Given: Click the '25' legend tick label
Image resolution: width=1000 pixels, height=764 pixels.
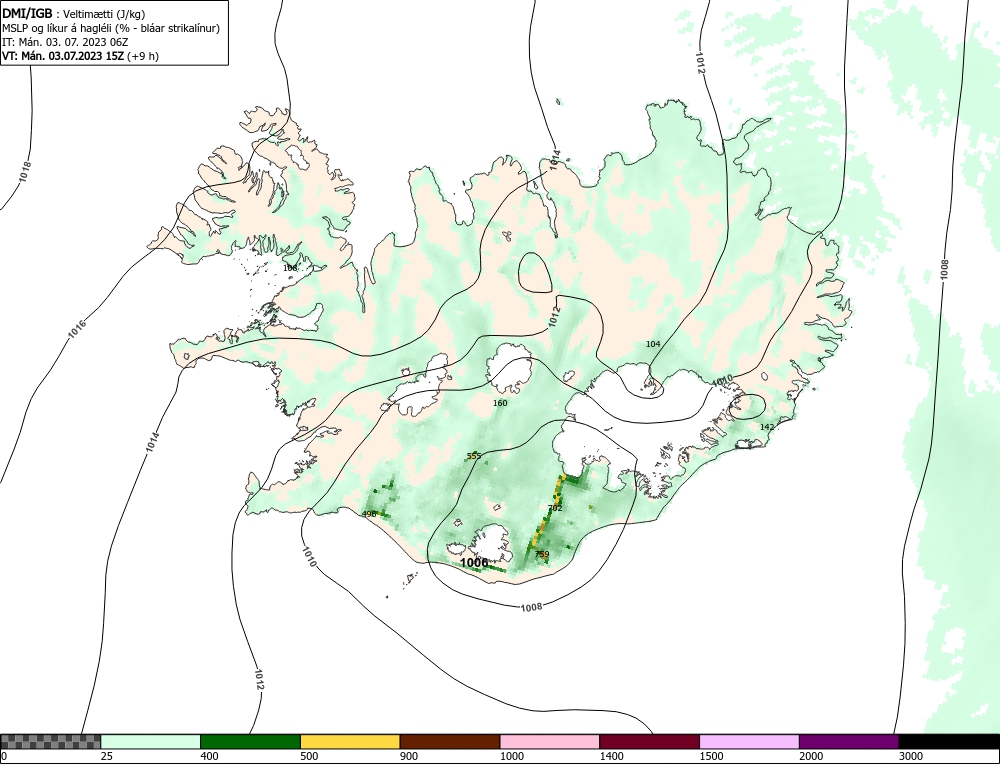Looking at the screenshot, I should pyautogui.click(x=106, y=756).
